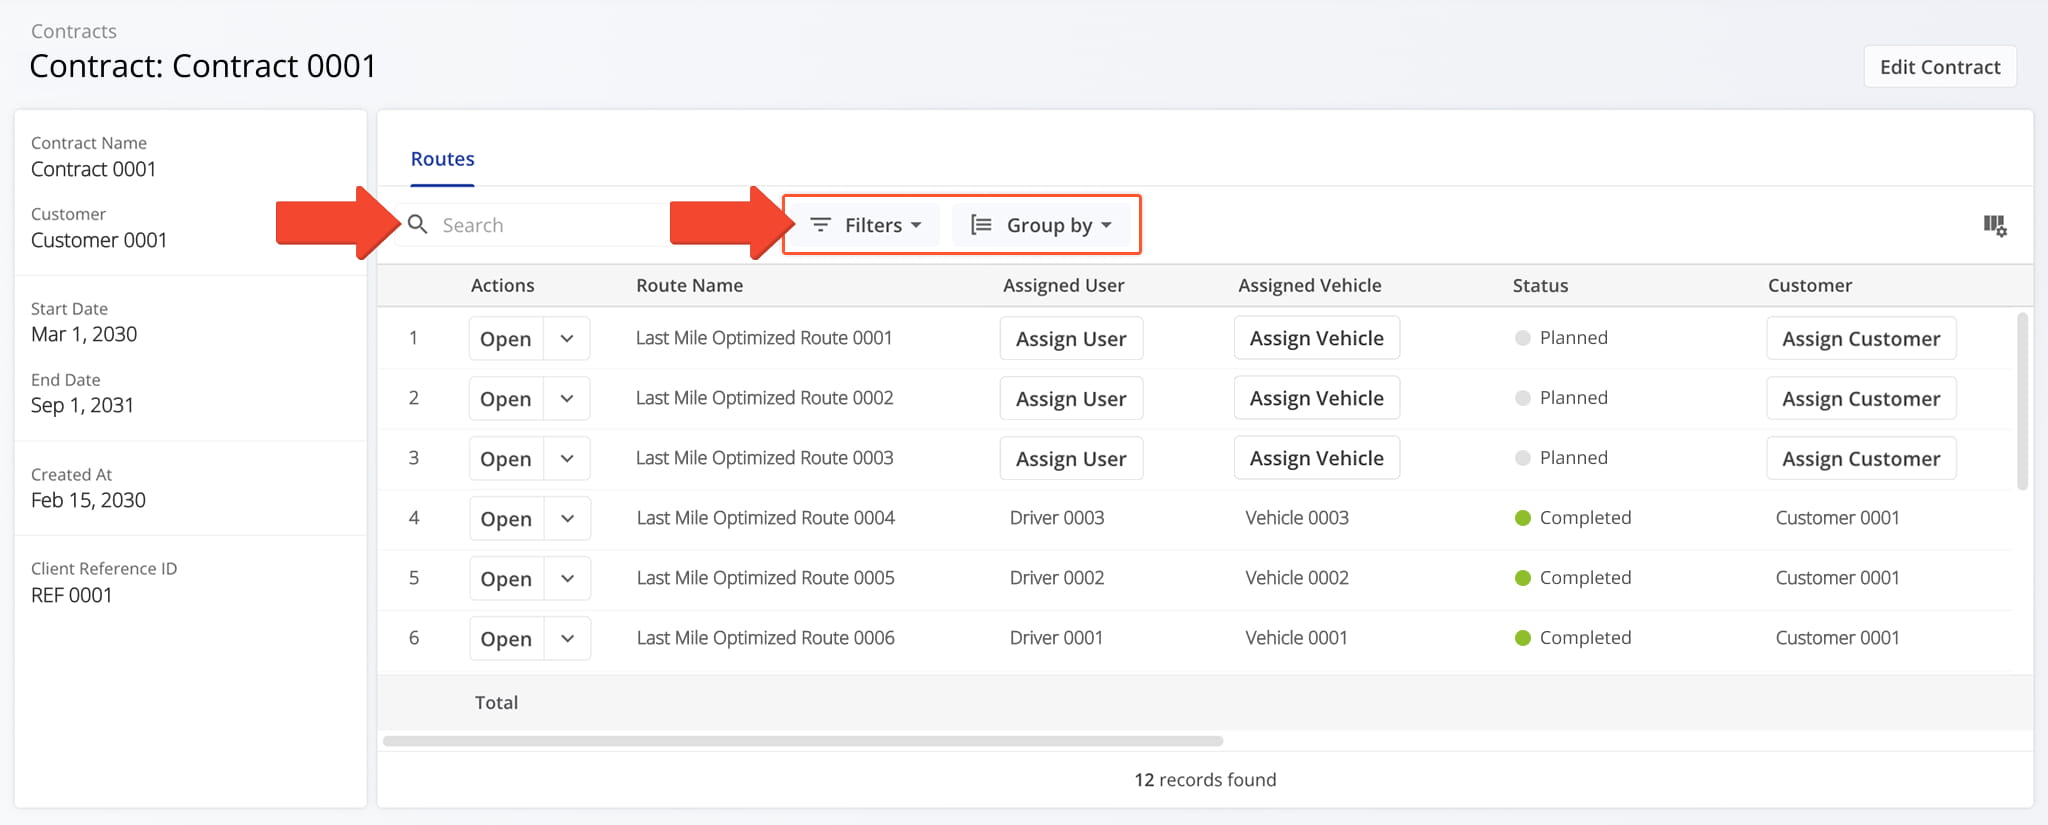The width and height of the screenshot is (2048, 825).
Task: Click the Filters funnel icon
Action: click(x=820, y=225)
